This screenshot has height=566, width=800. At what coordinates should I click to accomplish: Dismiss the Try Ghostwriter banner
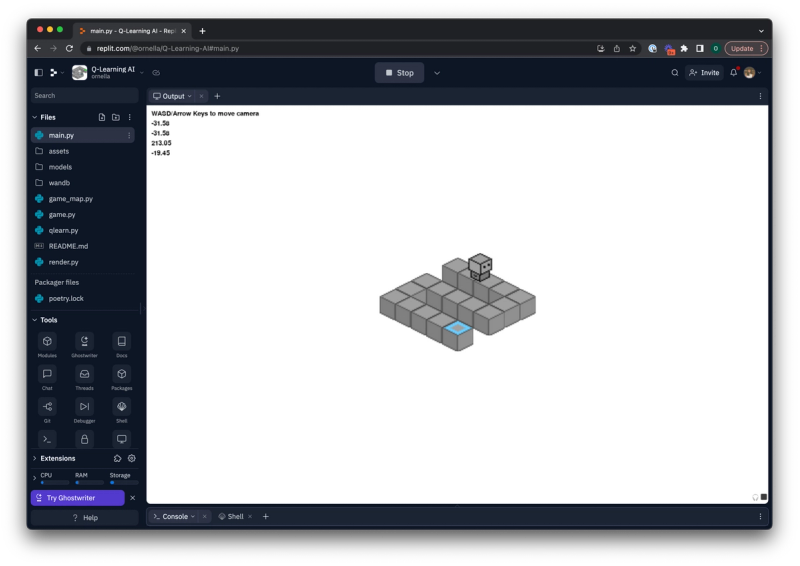133,498
